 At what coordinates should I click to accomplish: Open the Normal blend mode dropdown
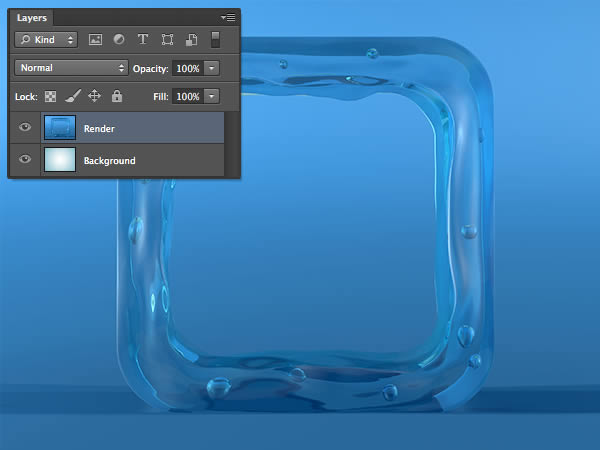click(71, 68)
